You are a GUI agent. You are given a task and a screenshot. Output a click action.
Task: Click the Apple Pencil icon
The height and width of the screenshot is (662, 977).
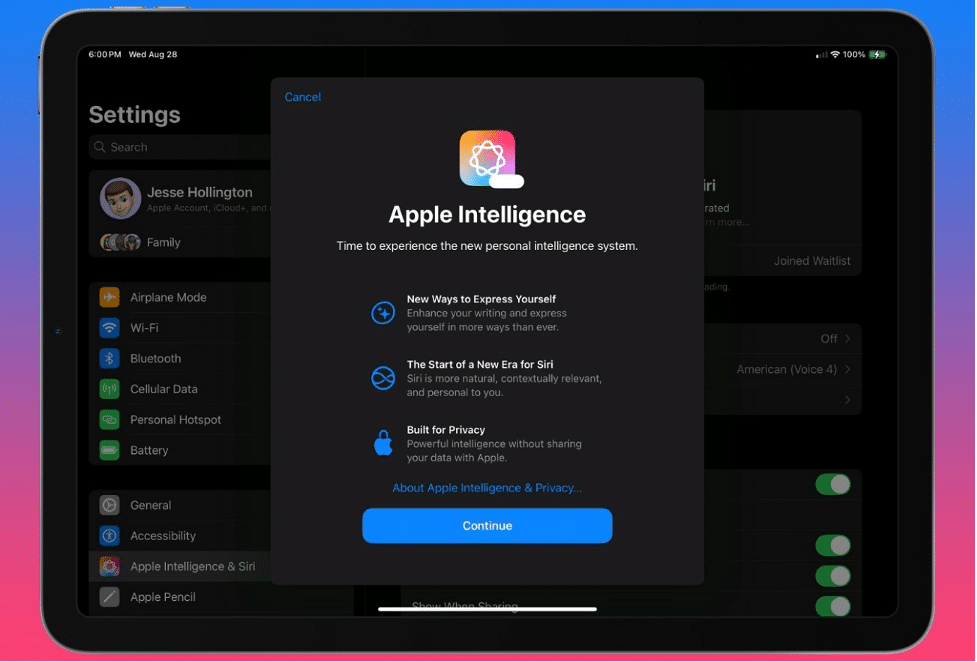coord(108,597)
